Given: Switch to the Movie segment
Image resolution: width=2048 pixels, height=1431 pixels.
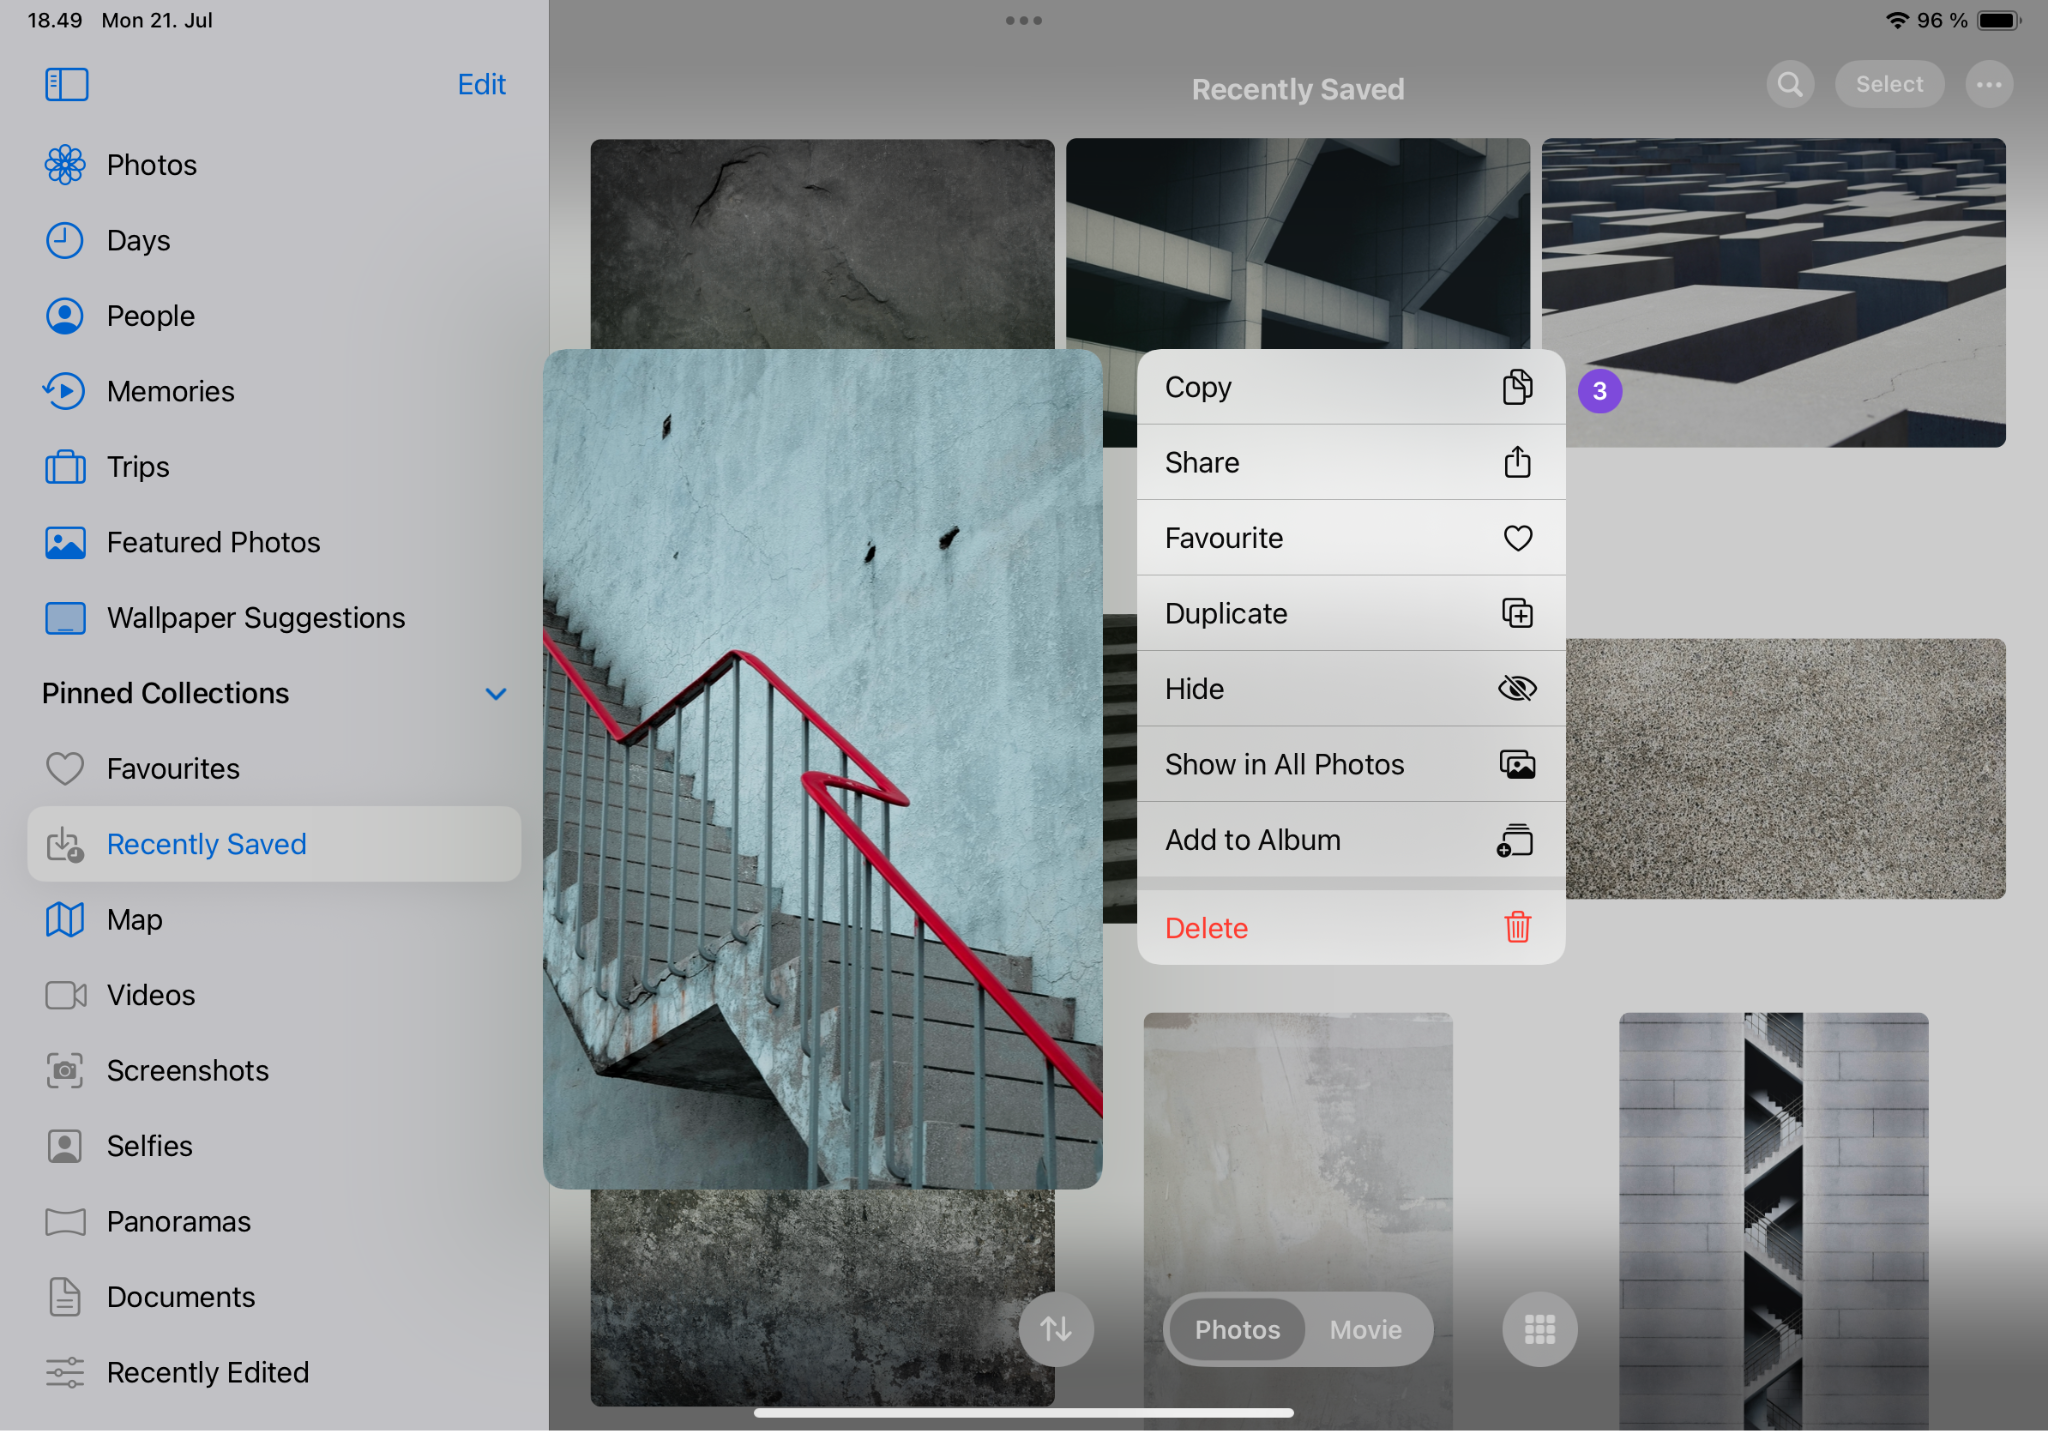Looking at the screenshot, I should coord(1365,1330).
